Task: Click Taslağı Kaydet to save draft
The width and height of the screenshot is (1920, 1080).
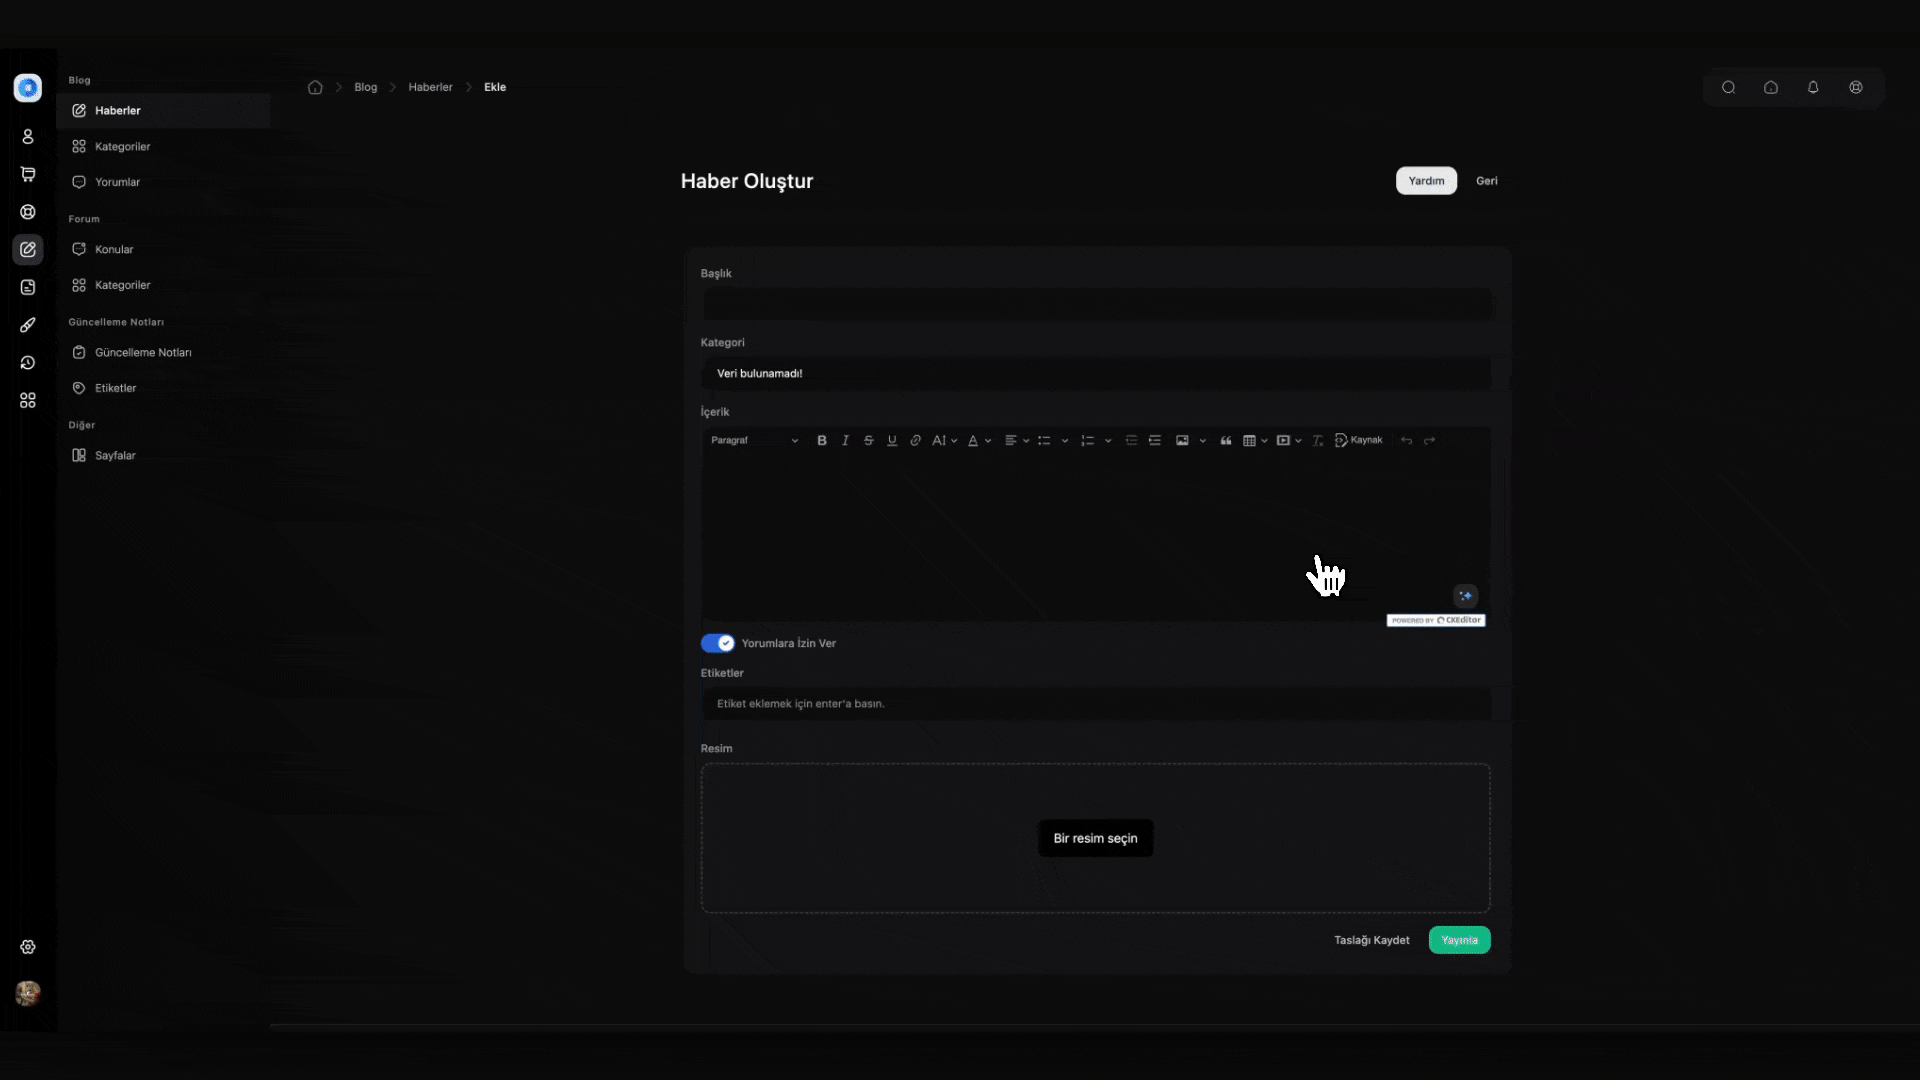Action: point(1371,940)
